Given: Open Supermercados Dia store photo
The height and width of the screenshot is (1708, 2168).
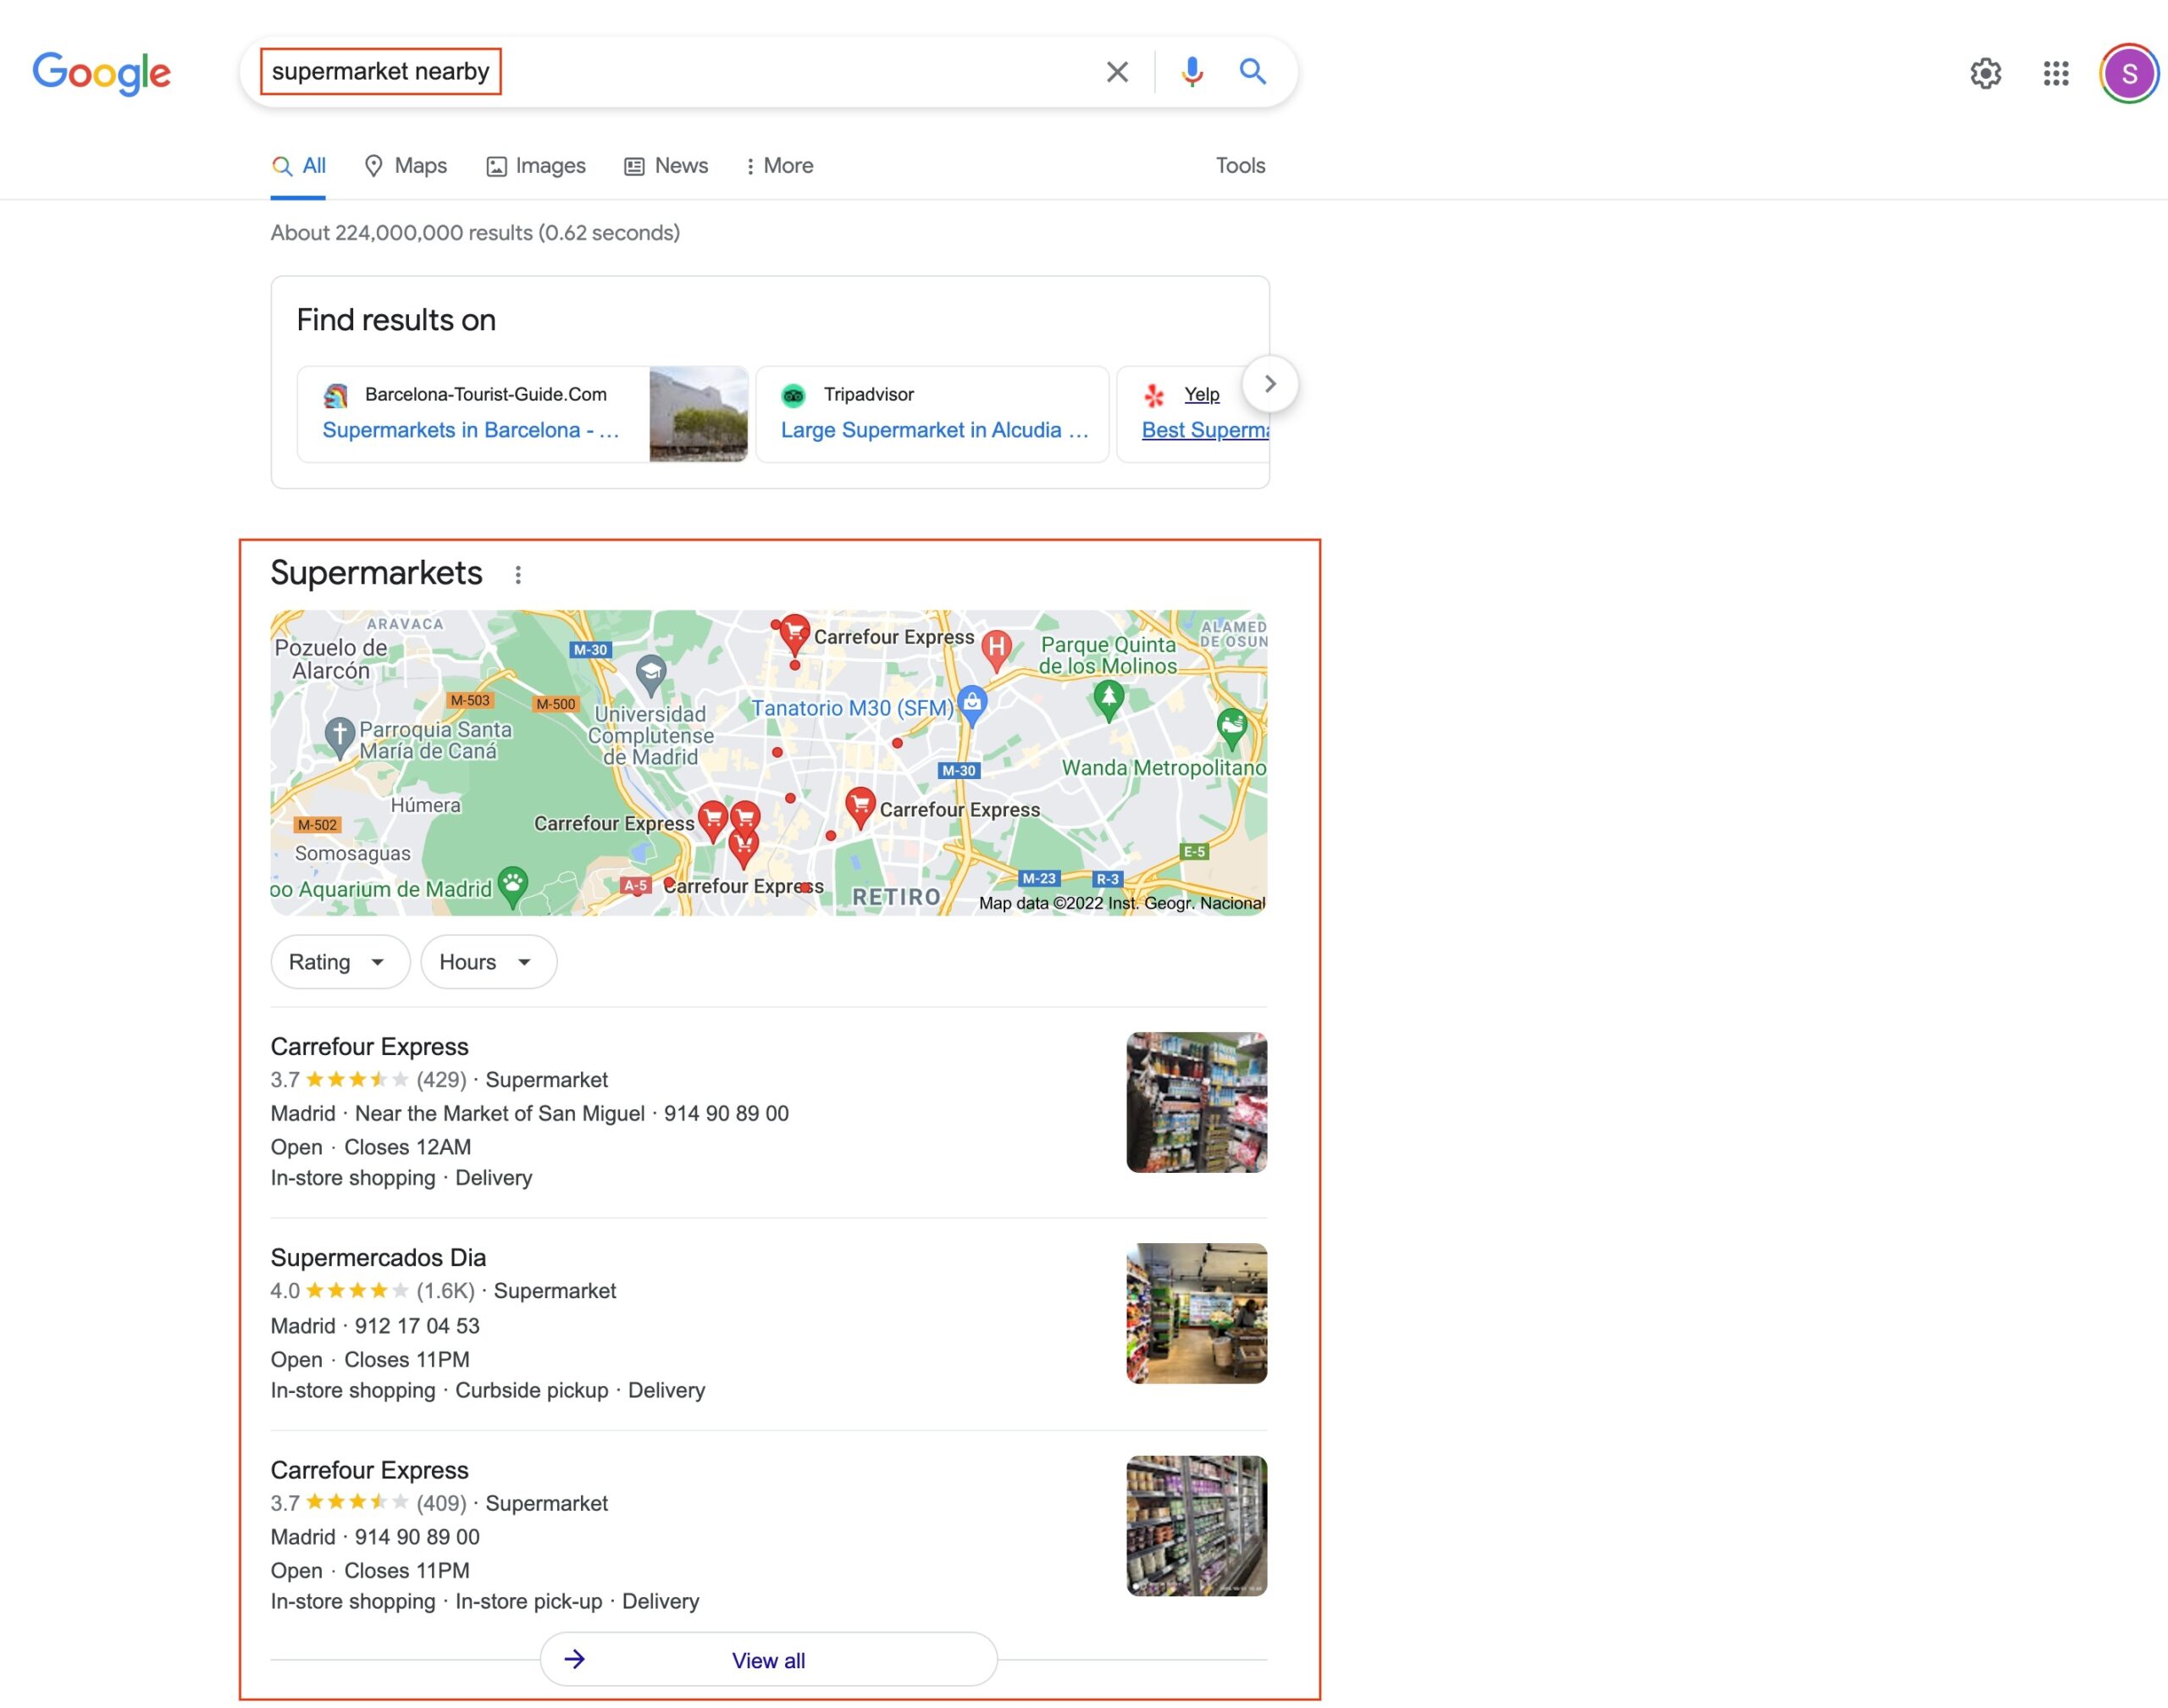Looking at the screenshot, I should [x=1196, y=1313].
